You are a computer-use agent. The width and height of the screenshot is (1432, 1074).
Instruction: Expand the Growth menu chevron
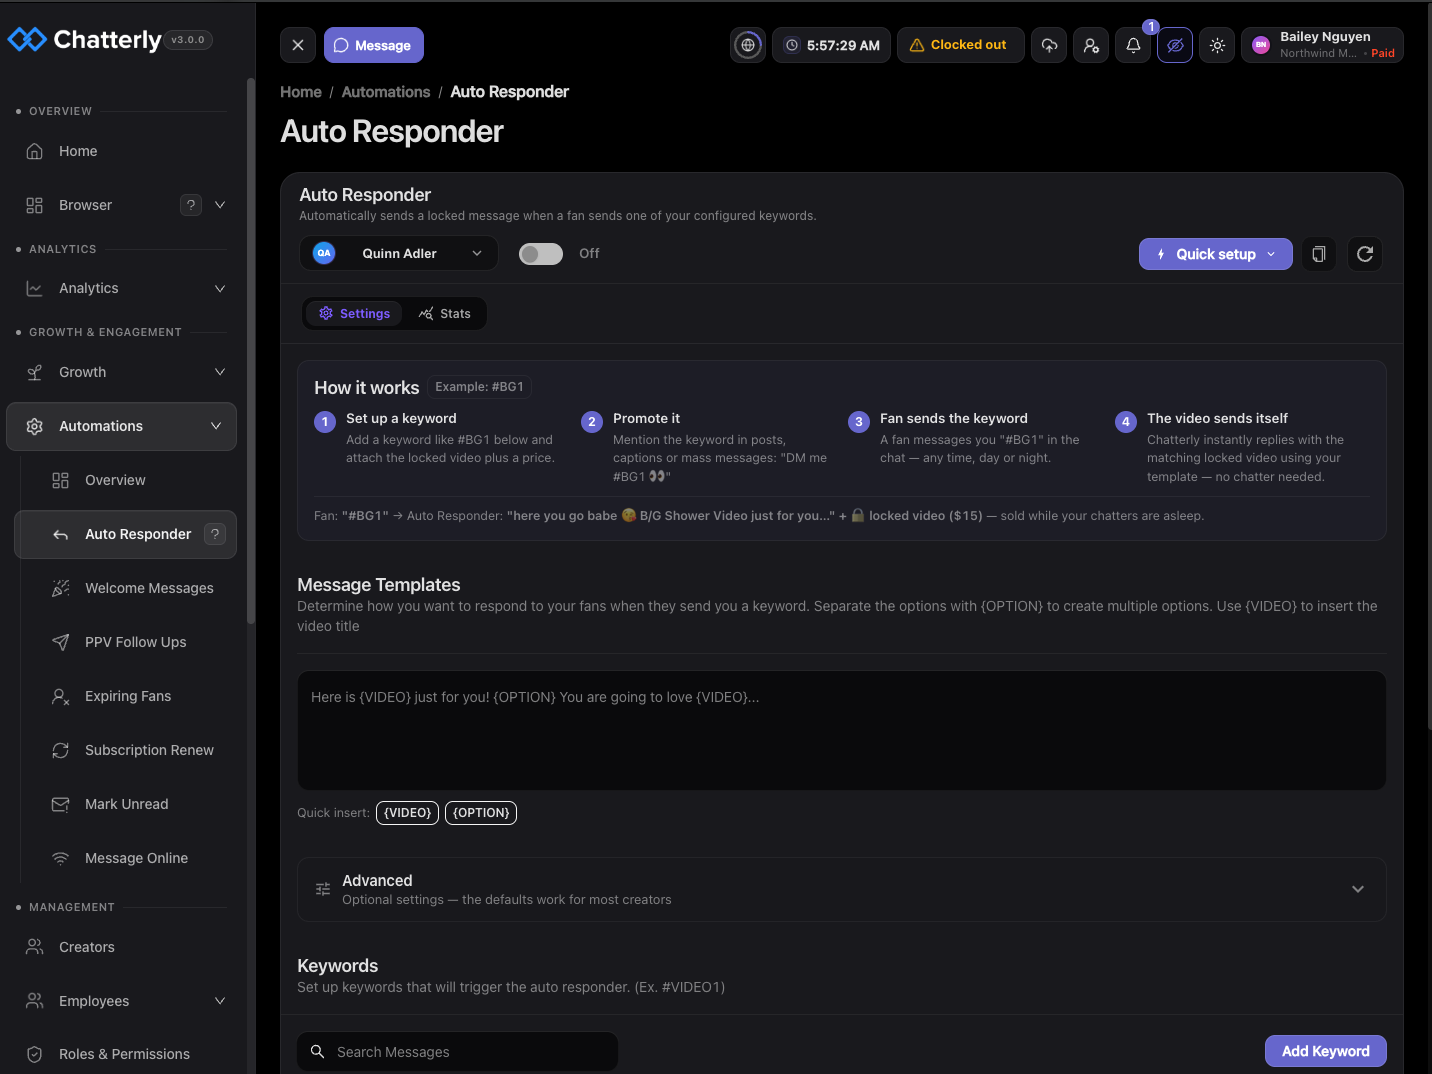coord(220,372)
